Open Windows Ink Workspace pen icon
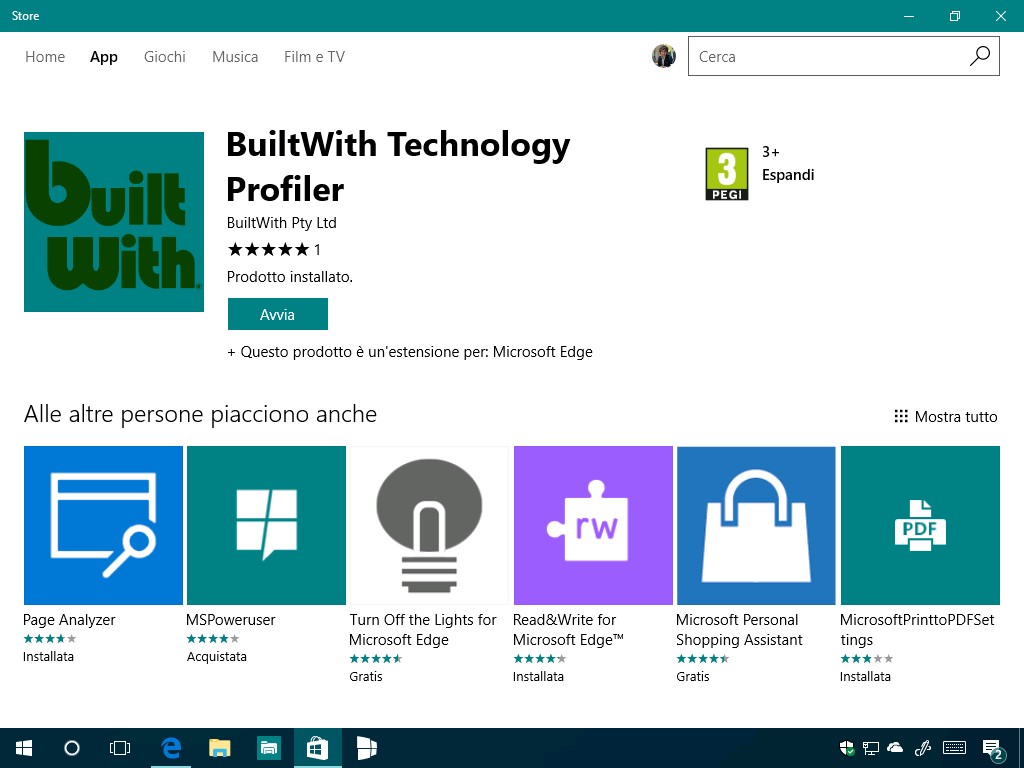The width and height of the screenshot is (1024, 768). pos(923,748)
